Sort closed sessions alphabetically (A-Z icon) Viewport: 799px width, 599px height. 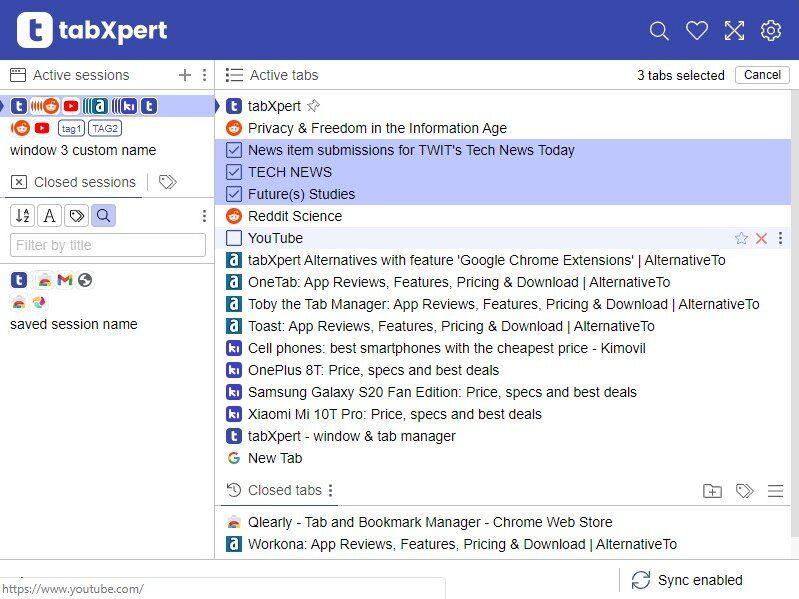point(22,215)
